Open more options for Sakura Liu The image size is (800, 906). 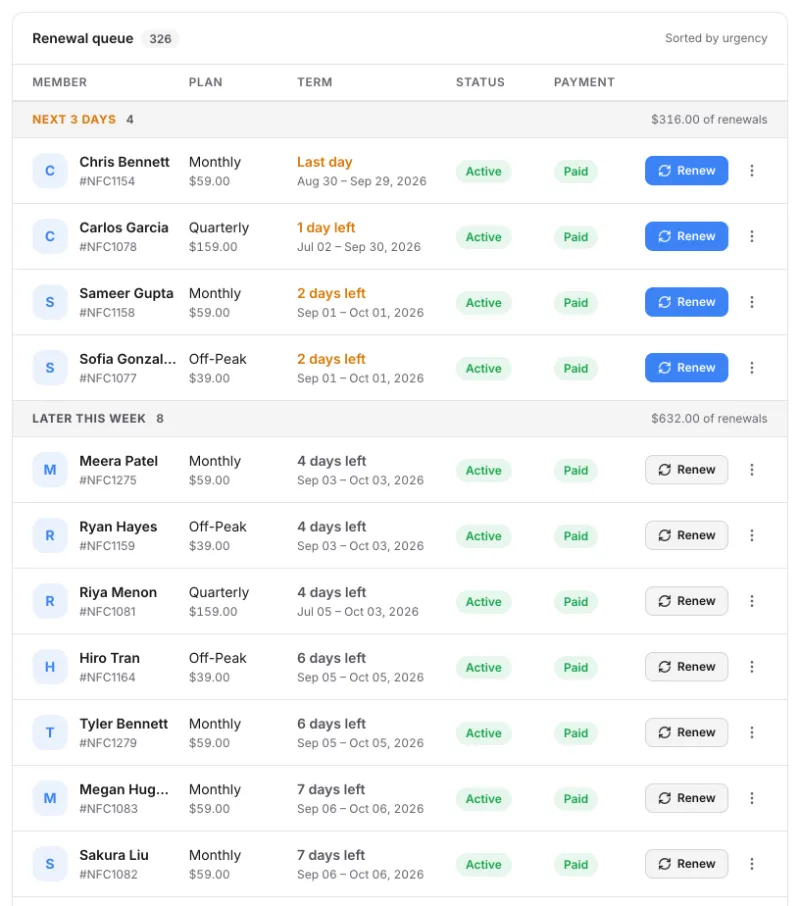pos(751,864)
